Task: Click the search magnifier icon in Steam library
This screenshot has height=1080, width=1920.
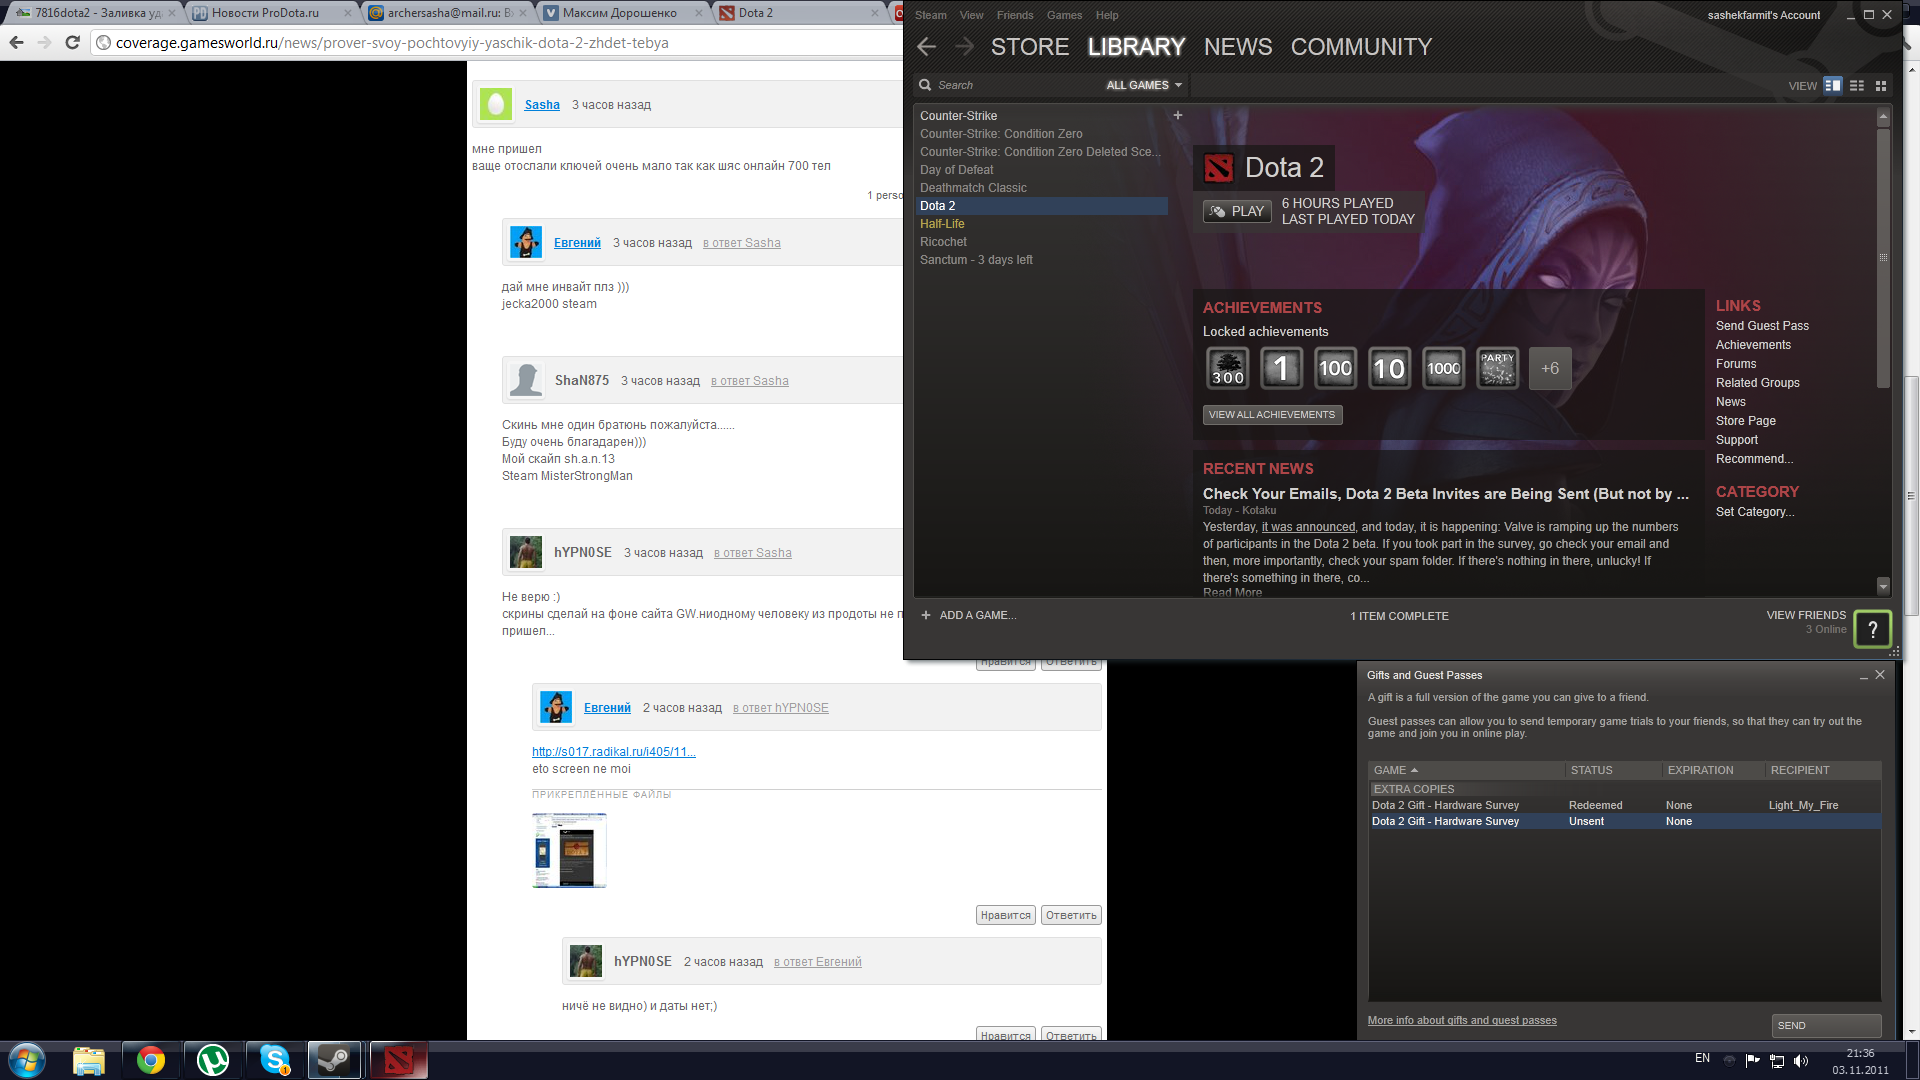Action: point(925,86)
